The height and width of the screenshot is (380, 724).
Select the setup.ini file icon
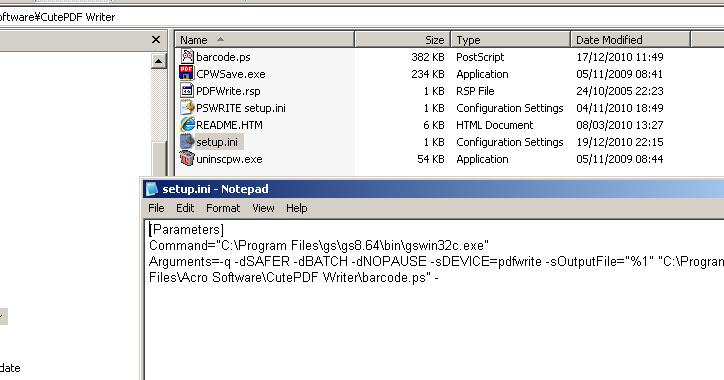pyautogui.click(x=187, y=142)
